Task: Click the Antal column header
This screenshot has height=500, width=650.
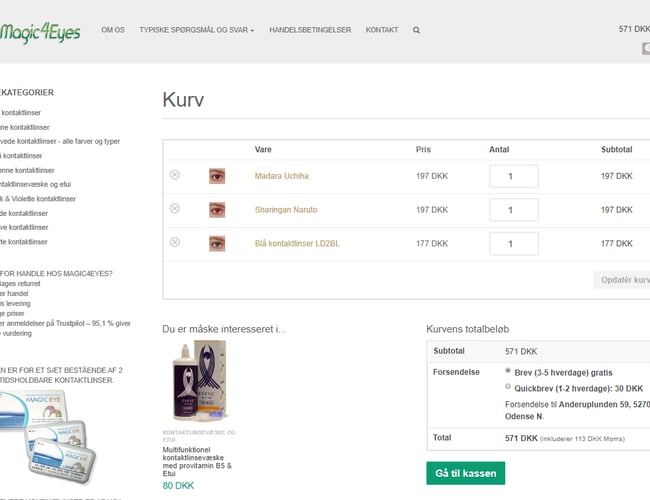Action: [x=499, y=149]
